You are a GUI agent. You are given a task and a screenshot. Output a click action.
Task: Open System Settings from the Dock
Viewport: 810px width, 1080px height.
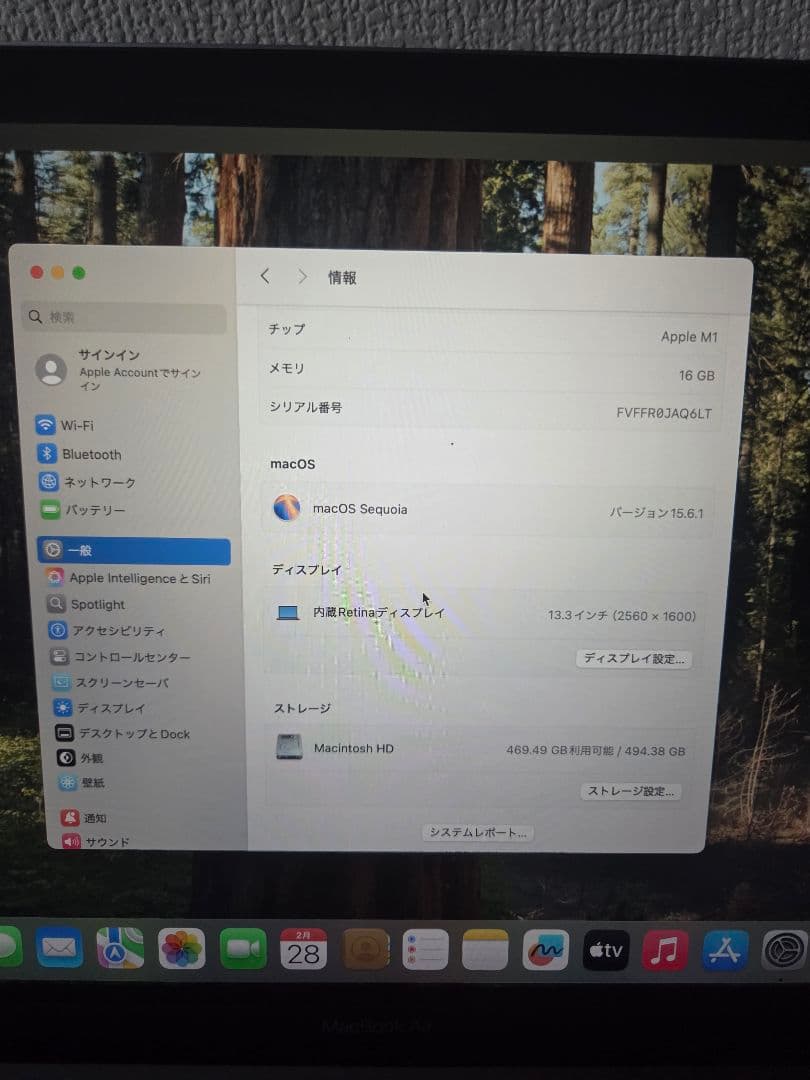(x=785, y=951)
